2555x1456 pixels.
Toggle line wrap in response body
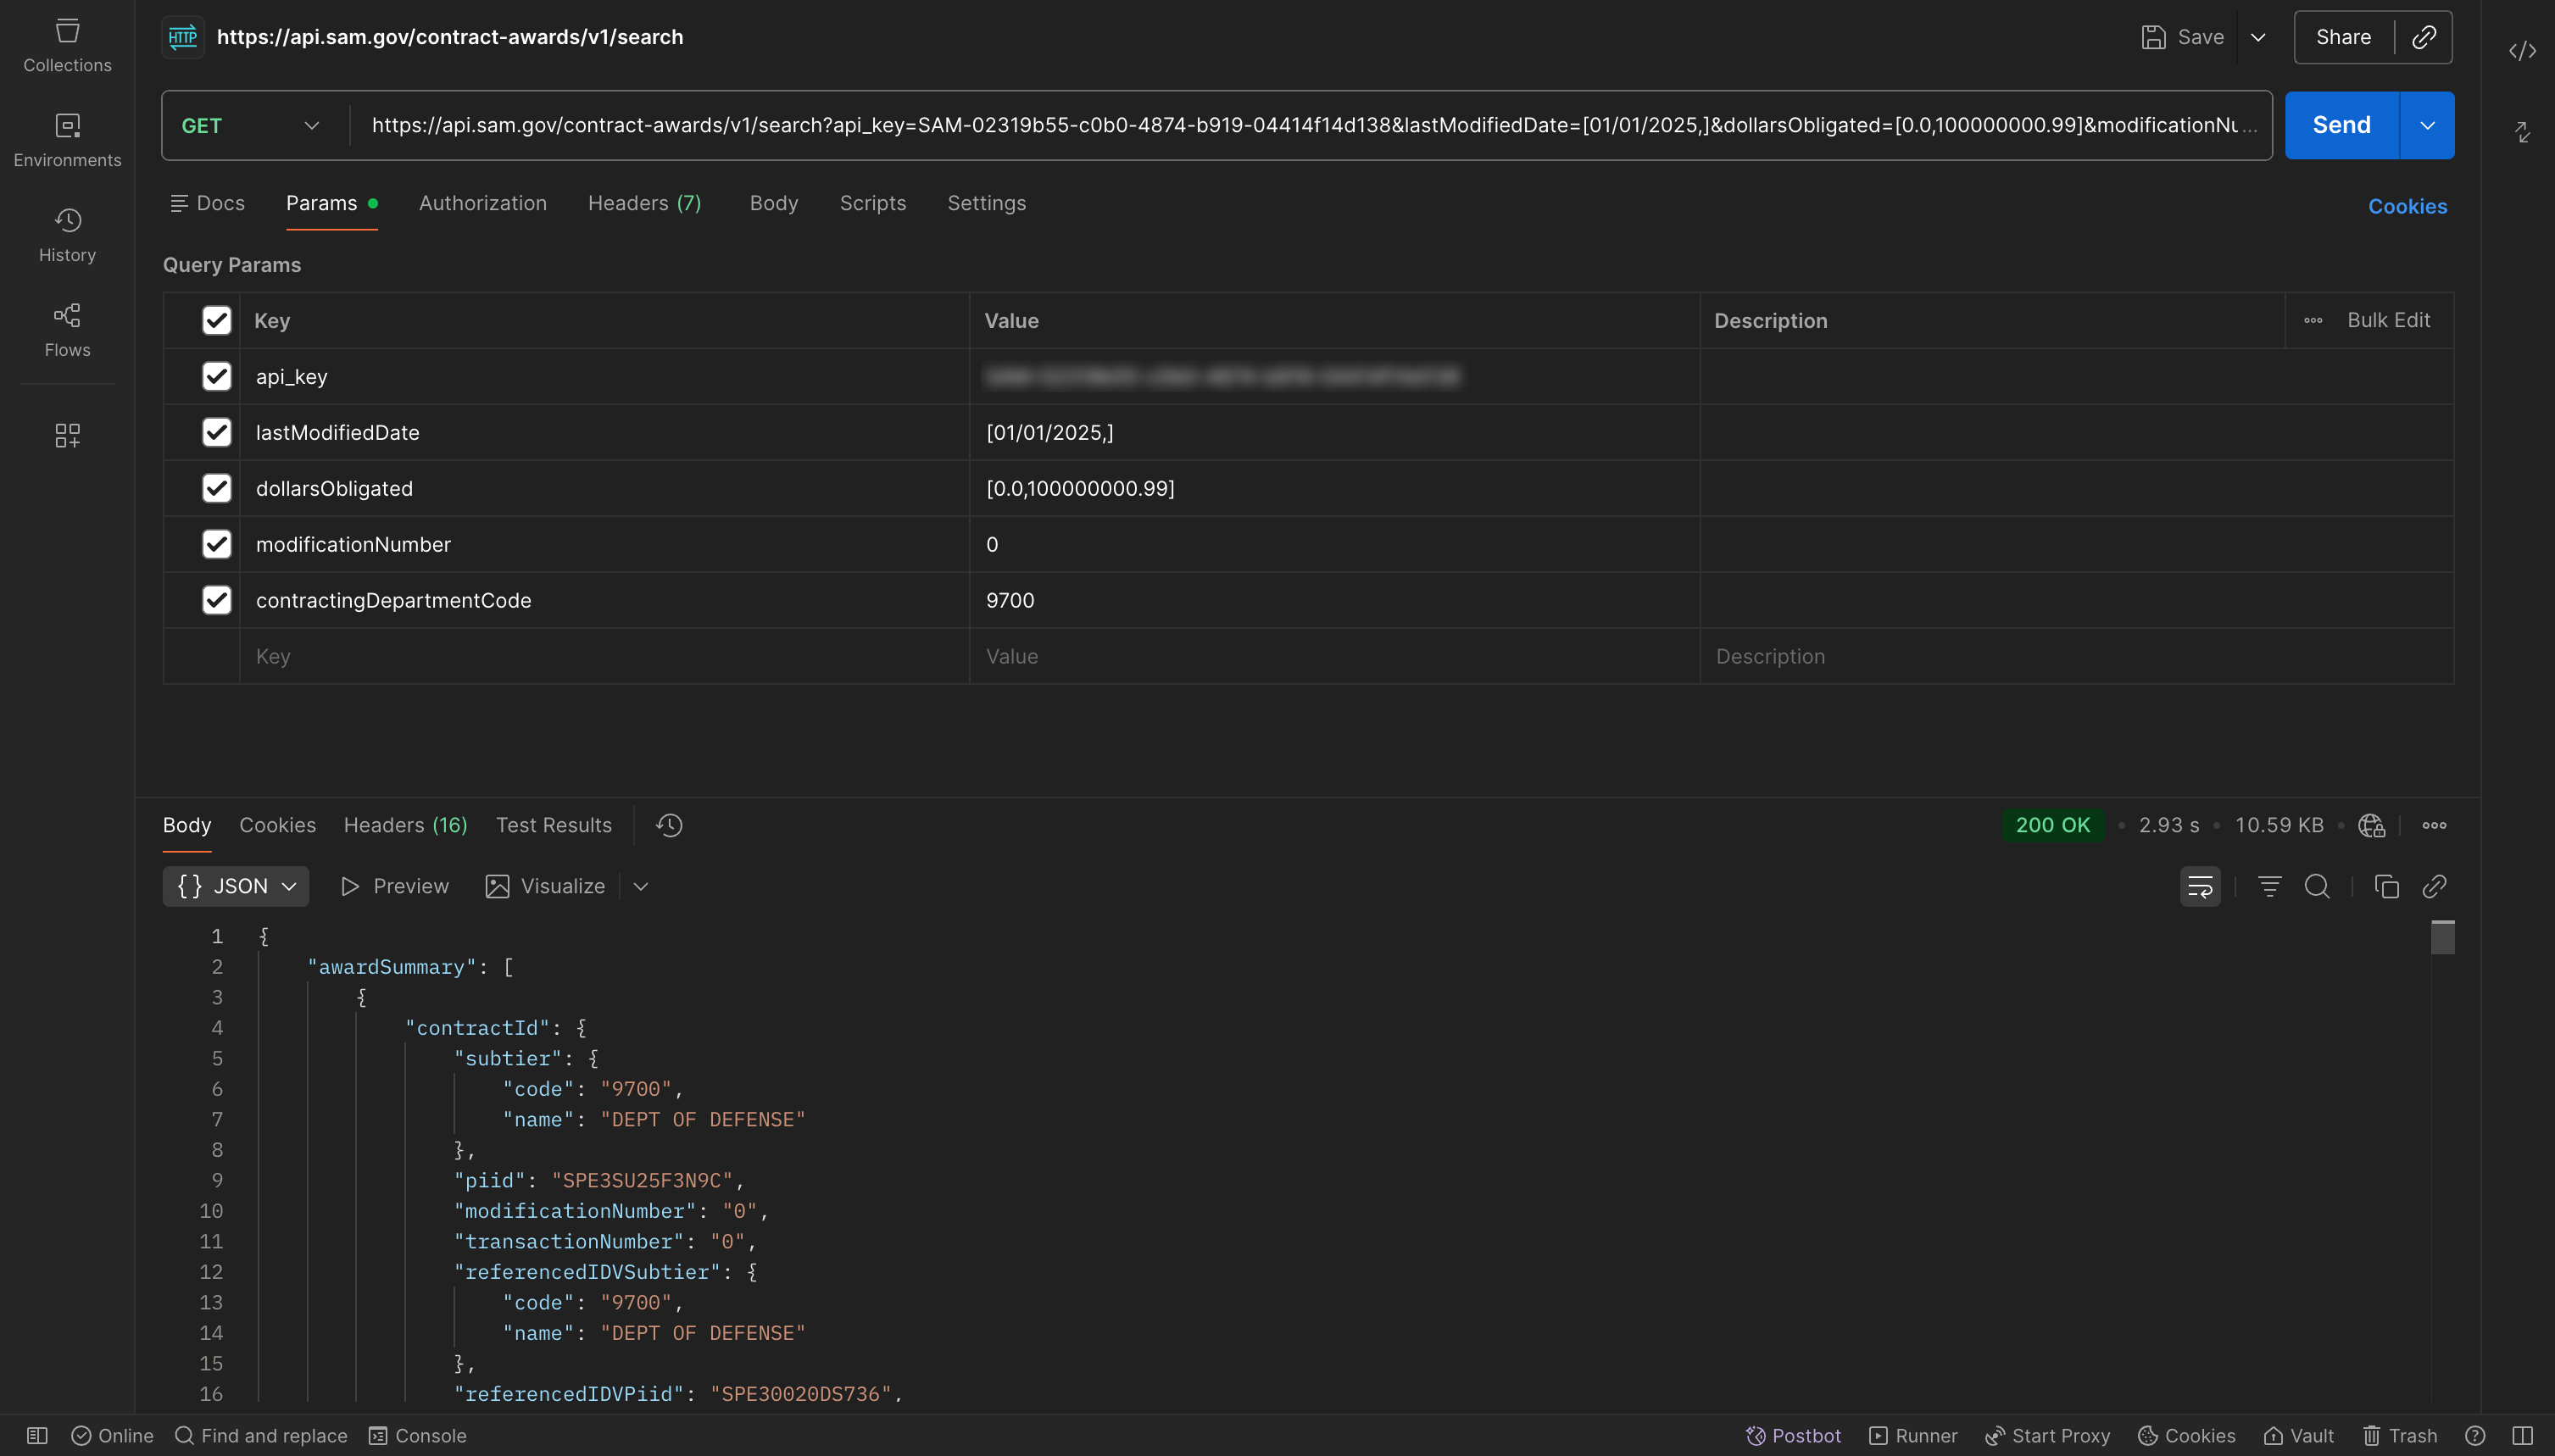[2200, 886]
